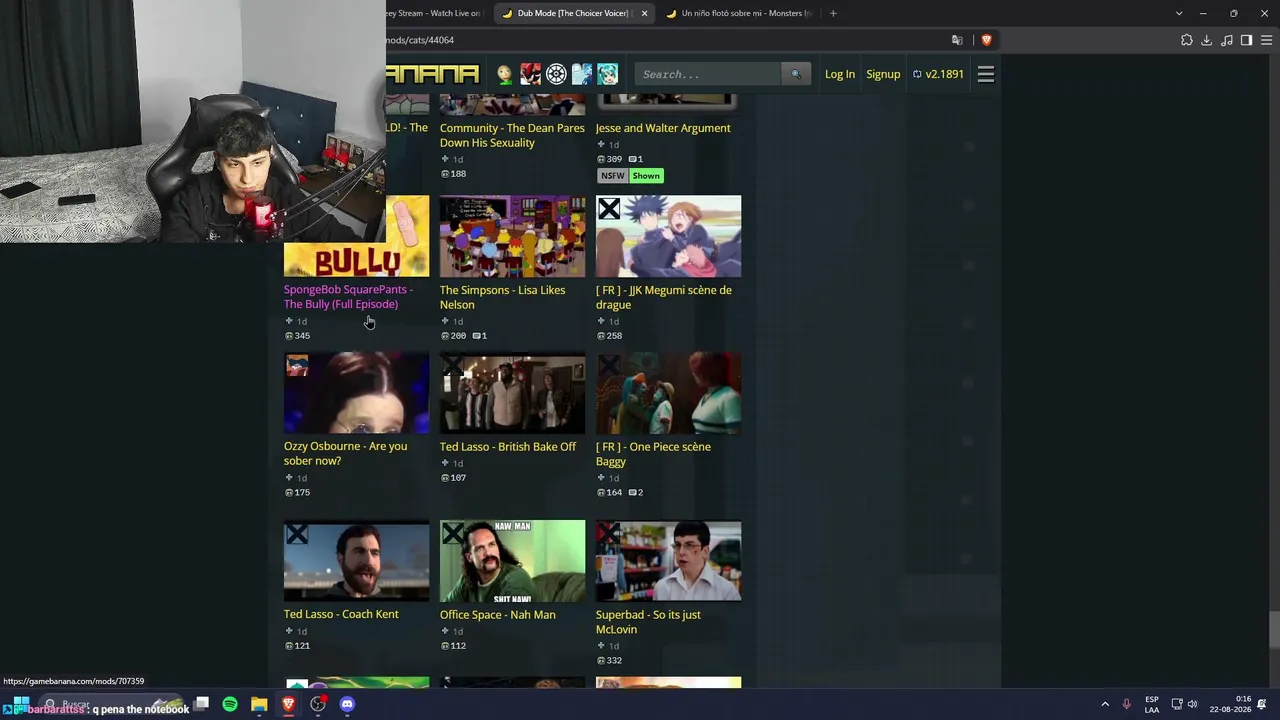
Task: Open [ FR ] - One Piece scène Baggy link
Action: [653, 454]
